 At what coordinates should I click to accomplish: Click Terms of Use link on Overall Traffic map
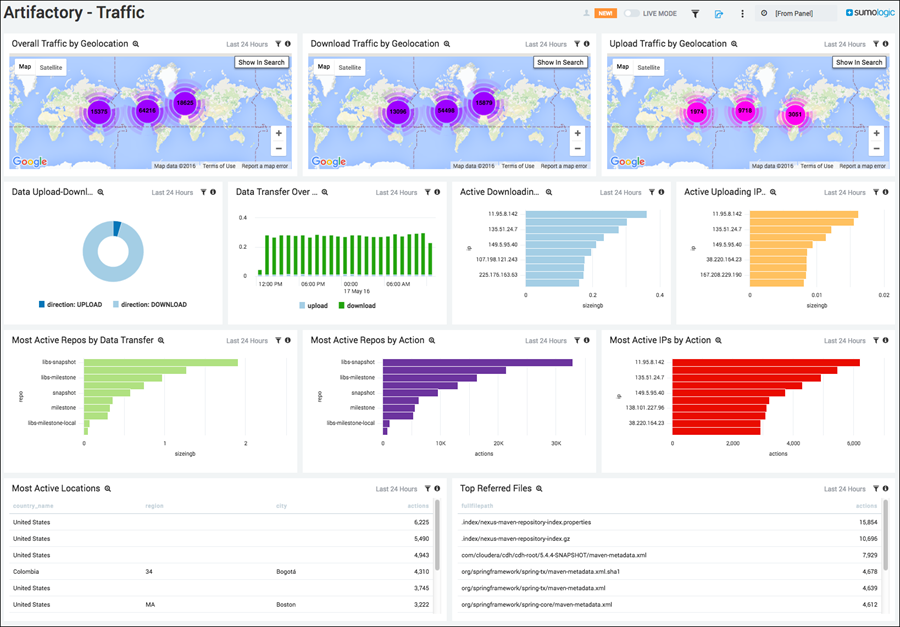tap(218, 166)
